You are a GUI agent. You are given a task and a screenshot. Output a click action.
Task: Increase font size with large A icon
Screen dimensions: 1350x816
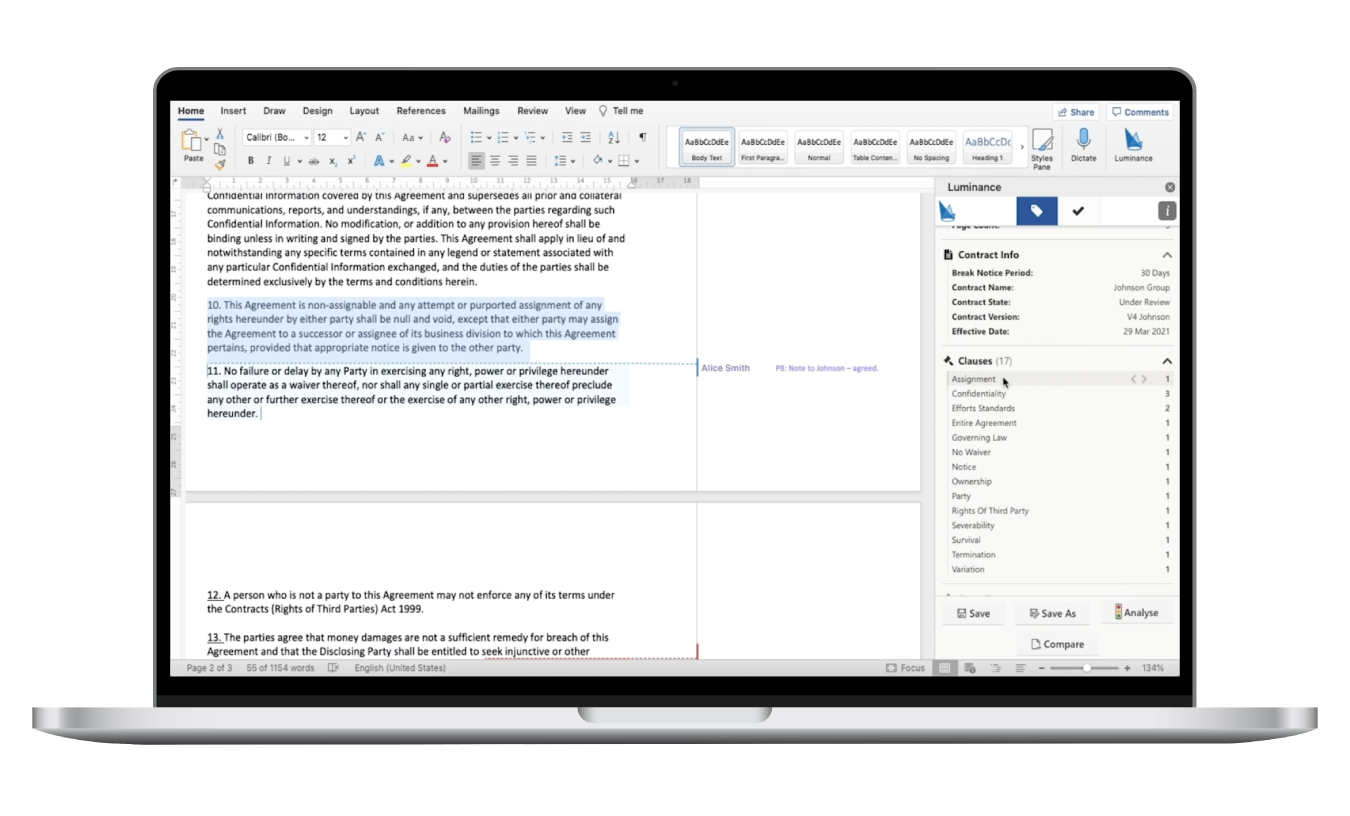coord(362,137)
